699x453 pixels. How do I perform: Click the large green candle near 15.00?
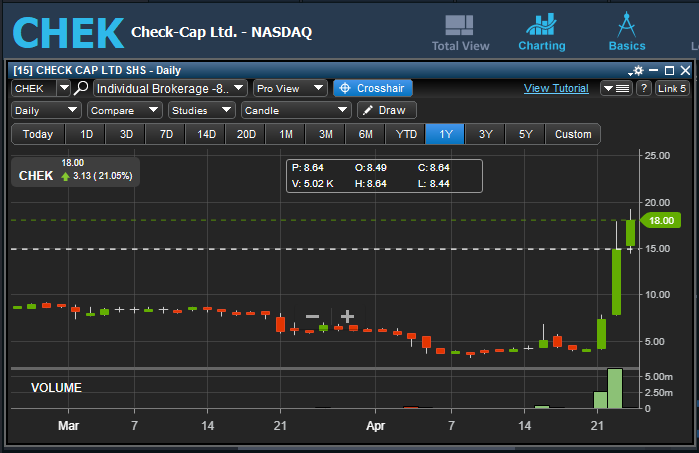pyautogui.click(x=616, y=282)
